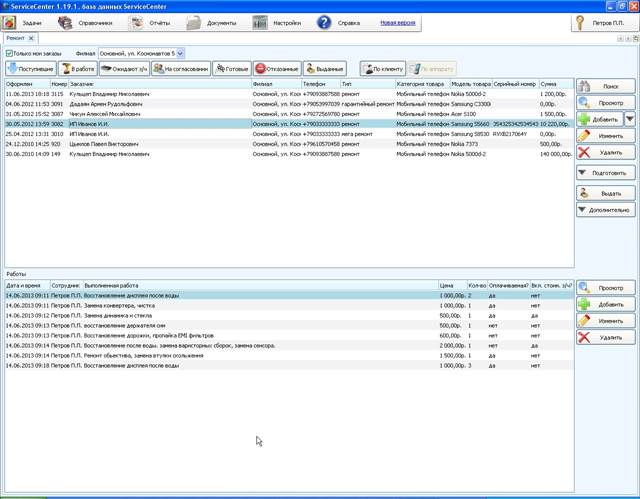Expand the Дополнительно dropdown button
The height and width of the screenshot is (499, 640).
pyautogui.click(x=606, y=210)
